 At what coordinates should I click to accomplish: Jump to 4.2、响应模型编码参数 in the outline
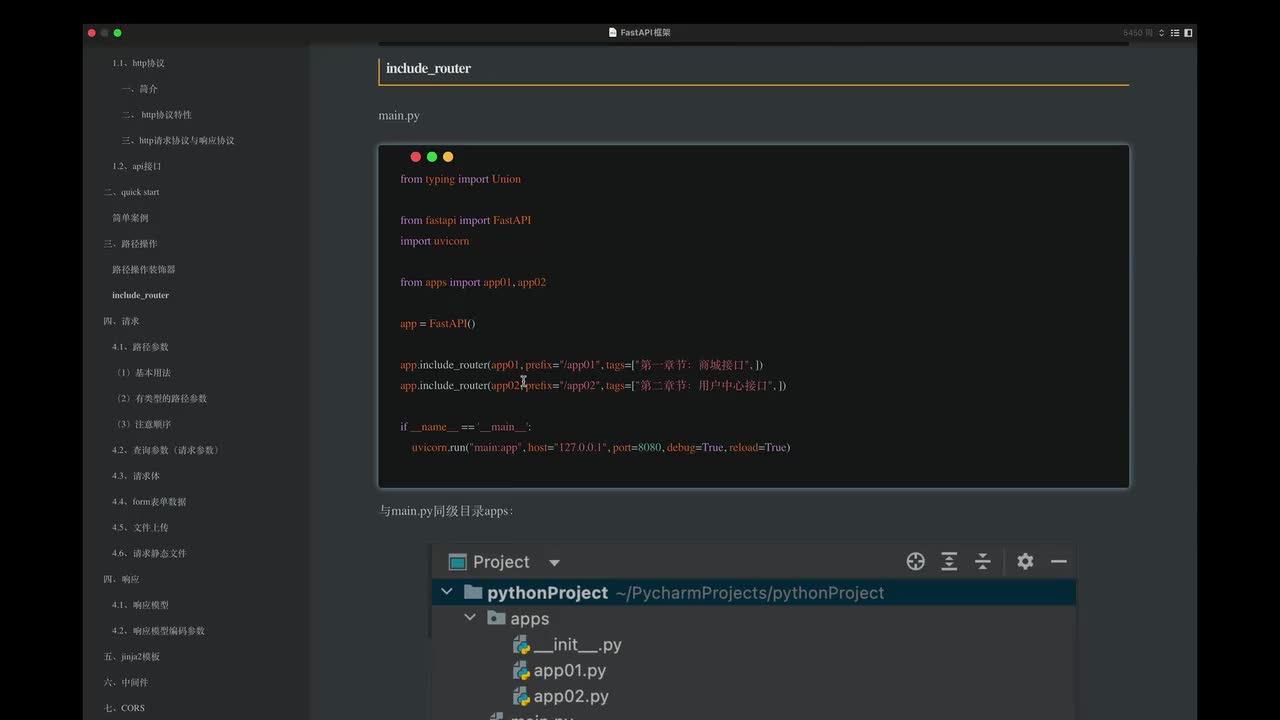pos(158,631)
